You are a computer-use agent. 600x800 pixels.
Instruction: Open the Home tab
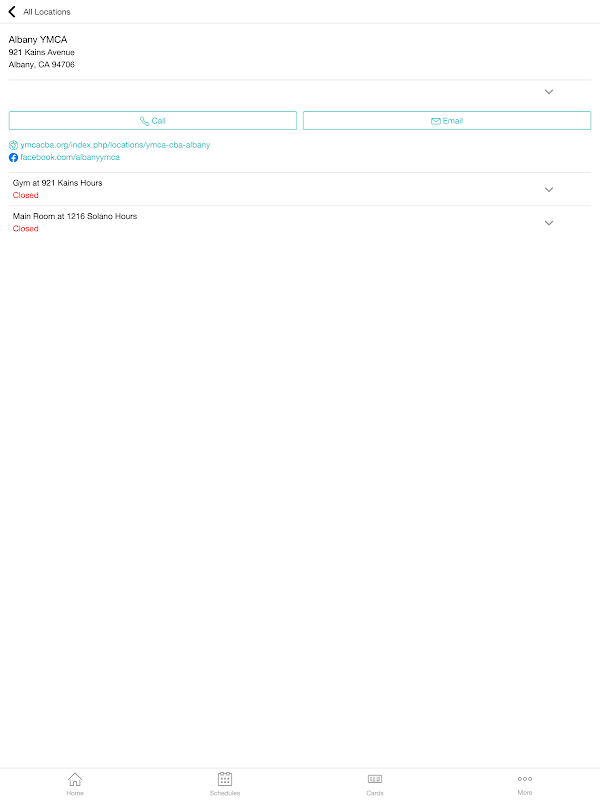coord(75,784)
